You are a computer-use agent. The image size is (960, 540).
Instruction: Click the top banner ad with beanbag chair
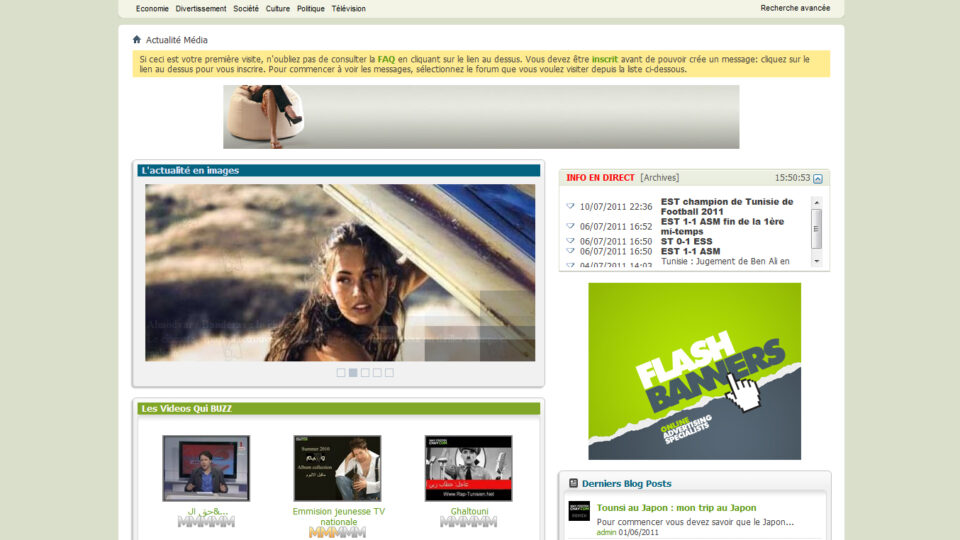click(481, 116)
